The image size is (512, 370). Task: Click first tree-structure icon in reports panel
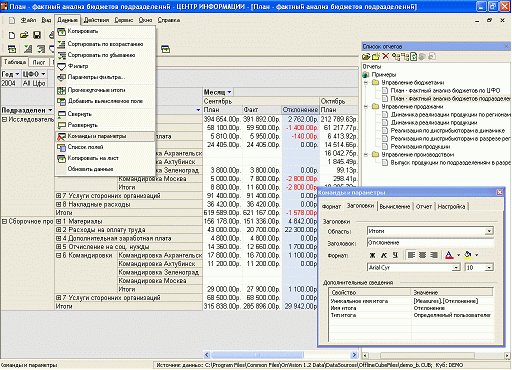click(396, 57)
